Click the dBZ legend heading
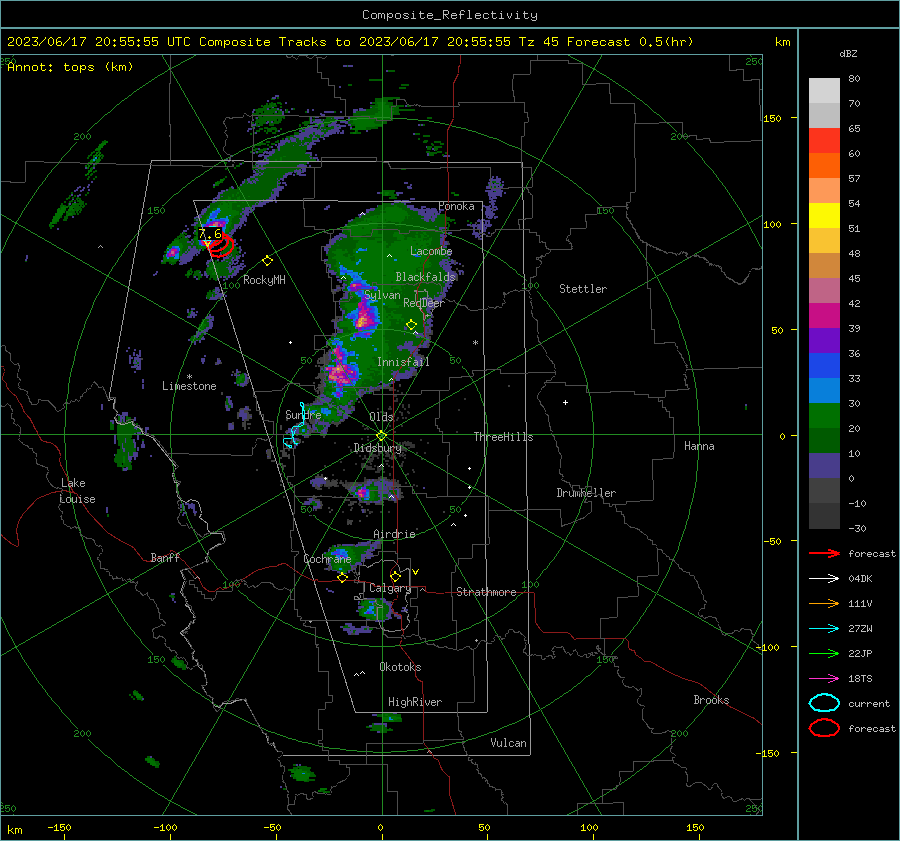 pos(848,53)
